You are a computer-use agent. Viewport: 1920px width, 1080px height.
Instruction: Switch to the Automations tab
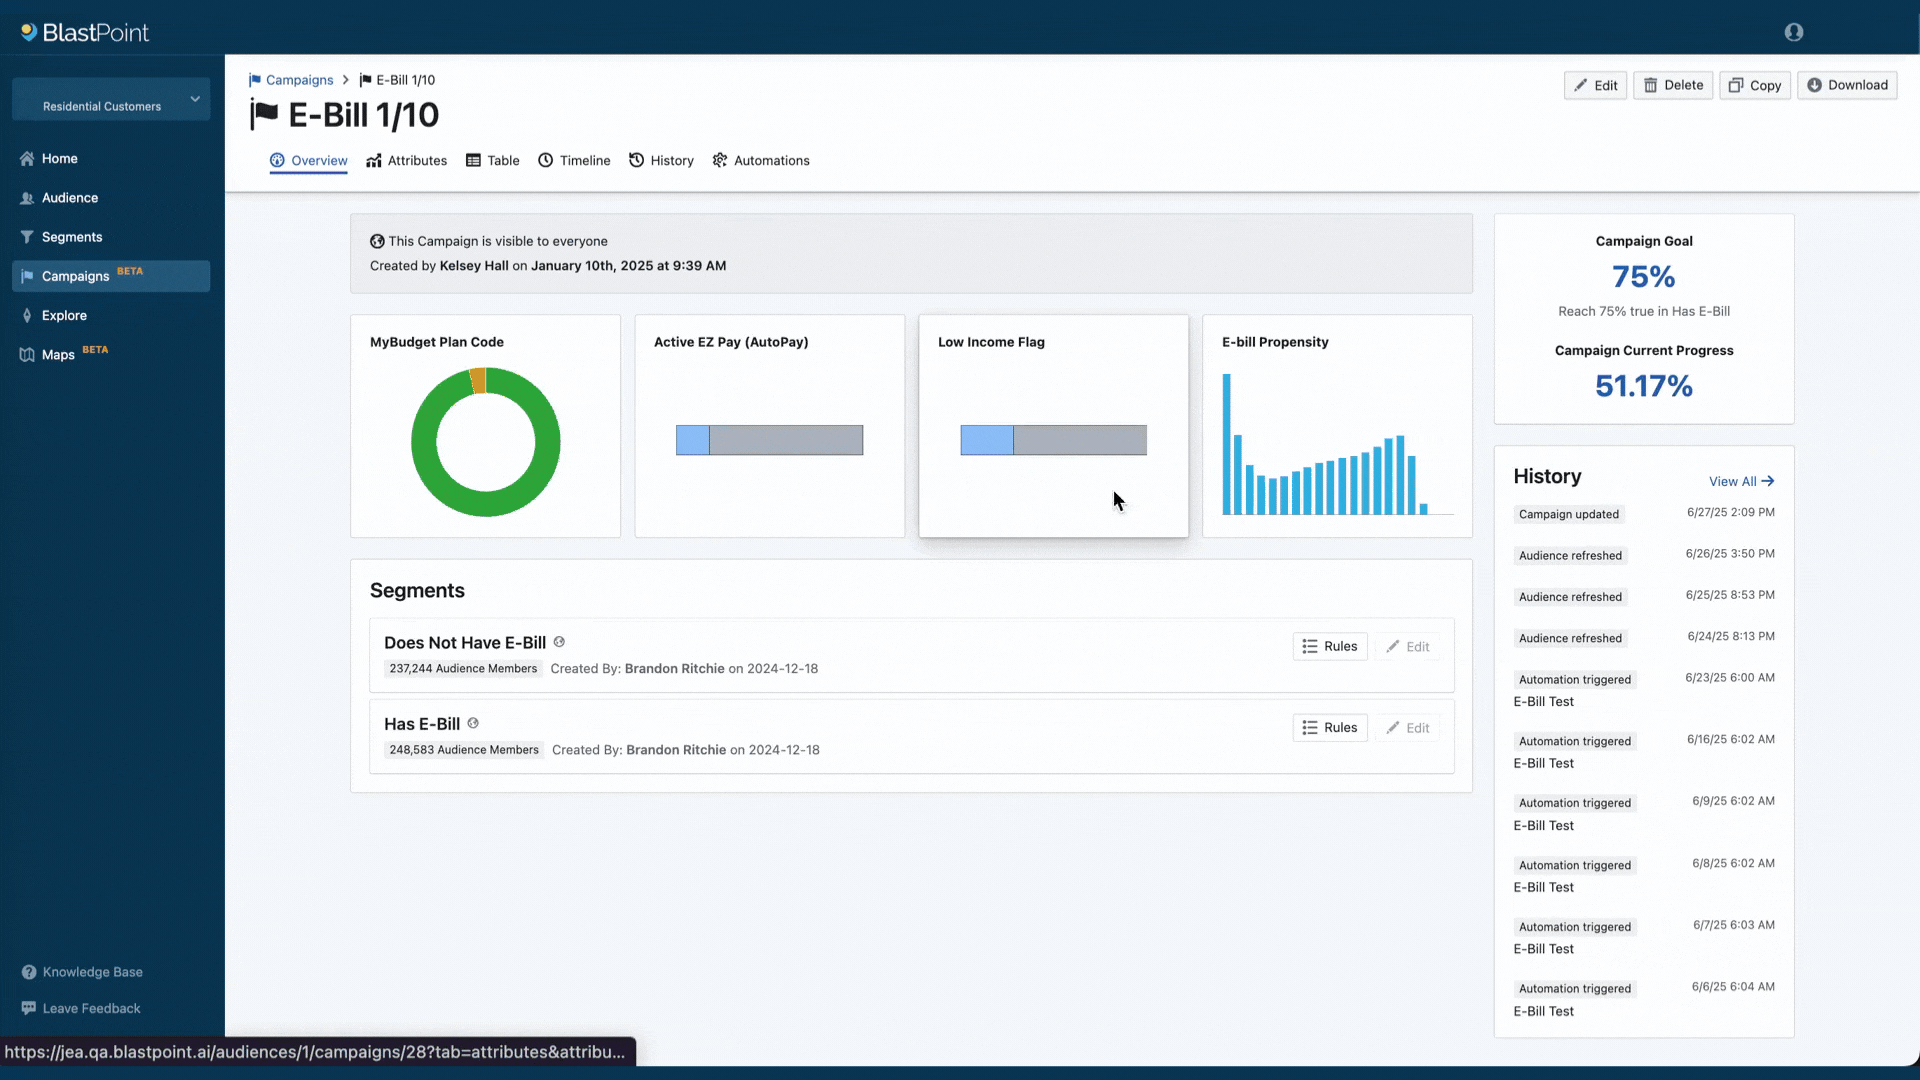(x=760, y=160)
